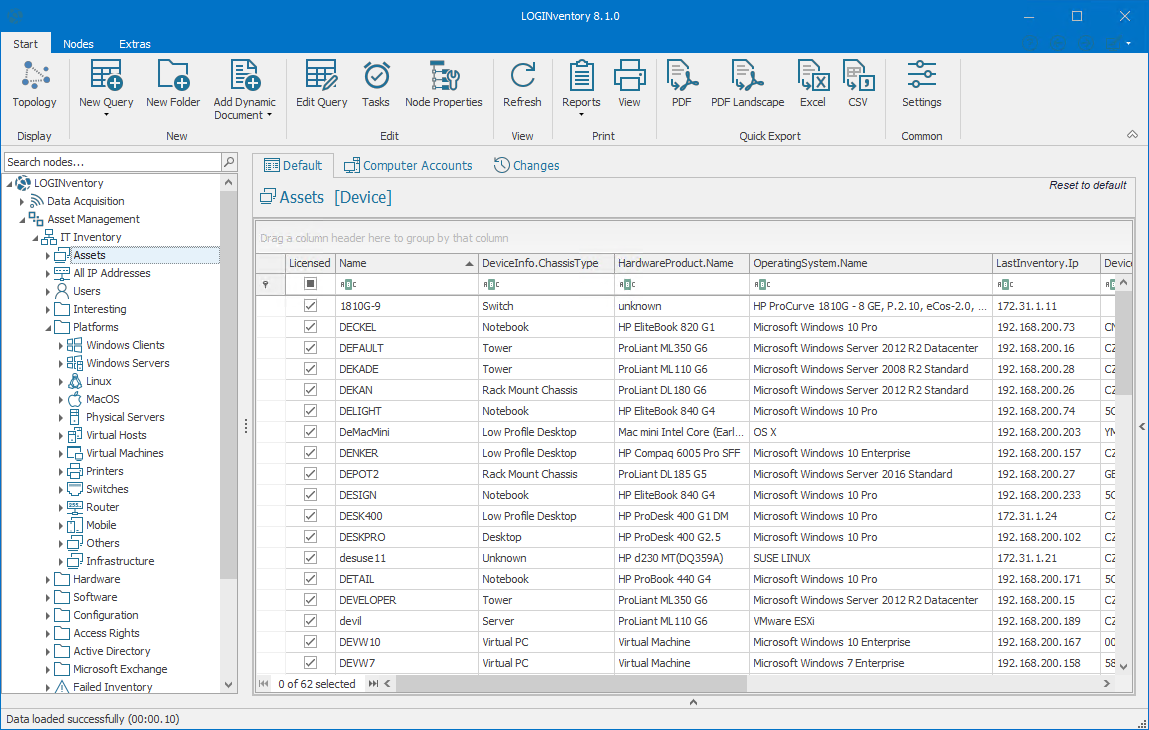Refresh the current view
Screen dimensions: 1149x730
[522, 84]
